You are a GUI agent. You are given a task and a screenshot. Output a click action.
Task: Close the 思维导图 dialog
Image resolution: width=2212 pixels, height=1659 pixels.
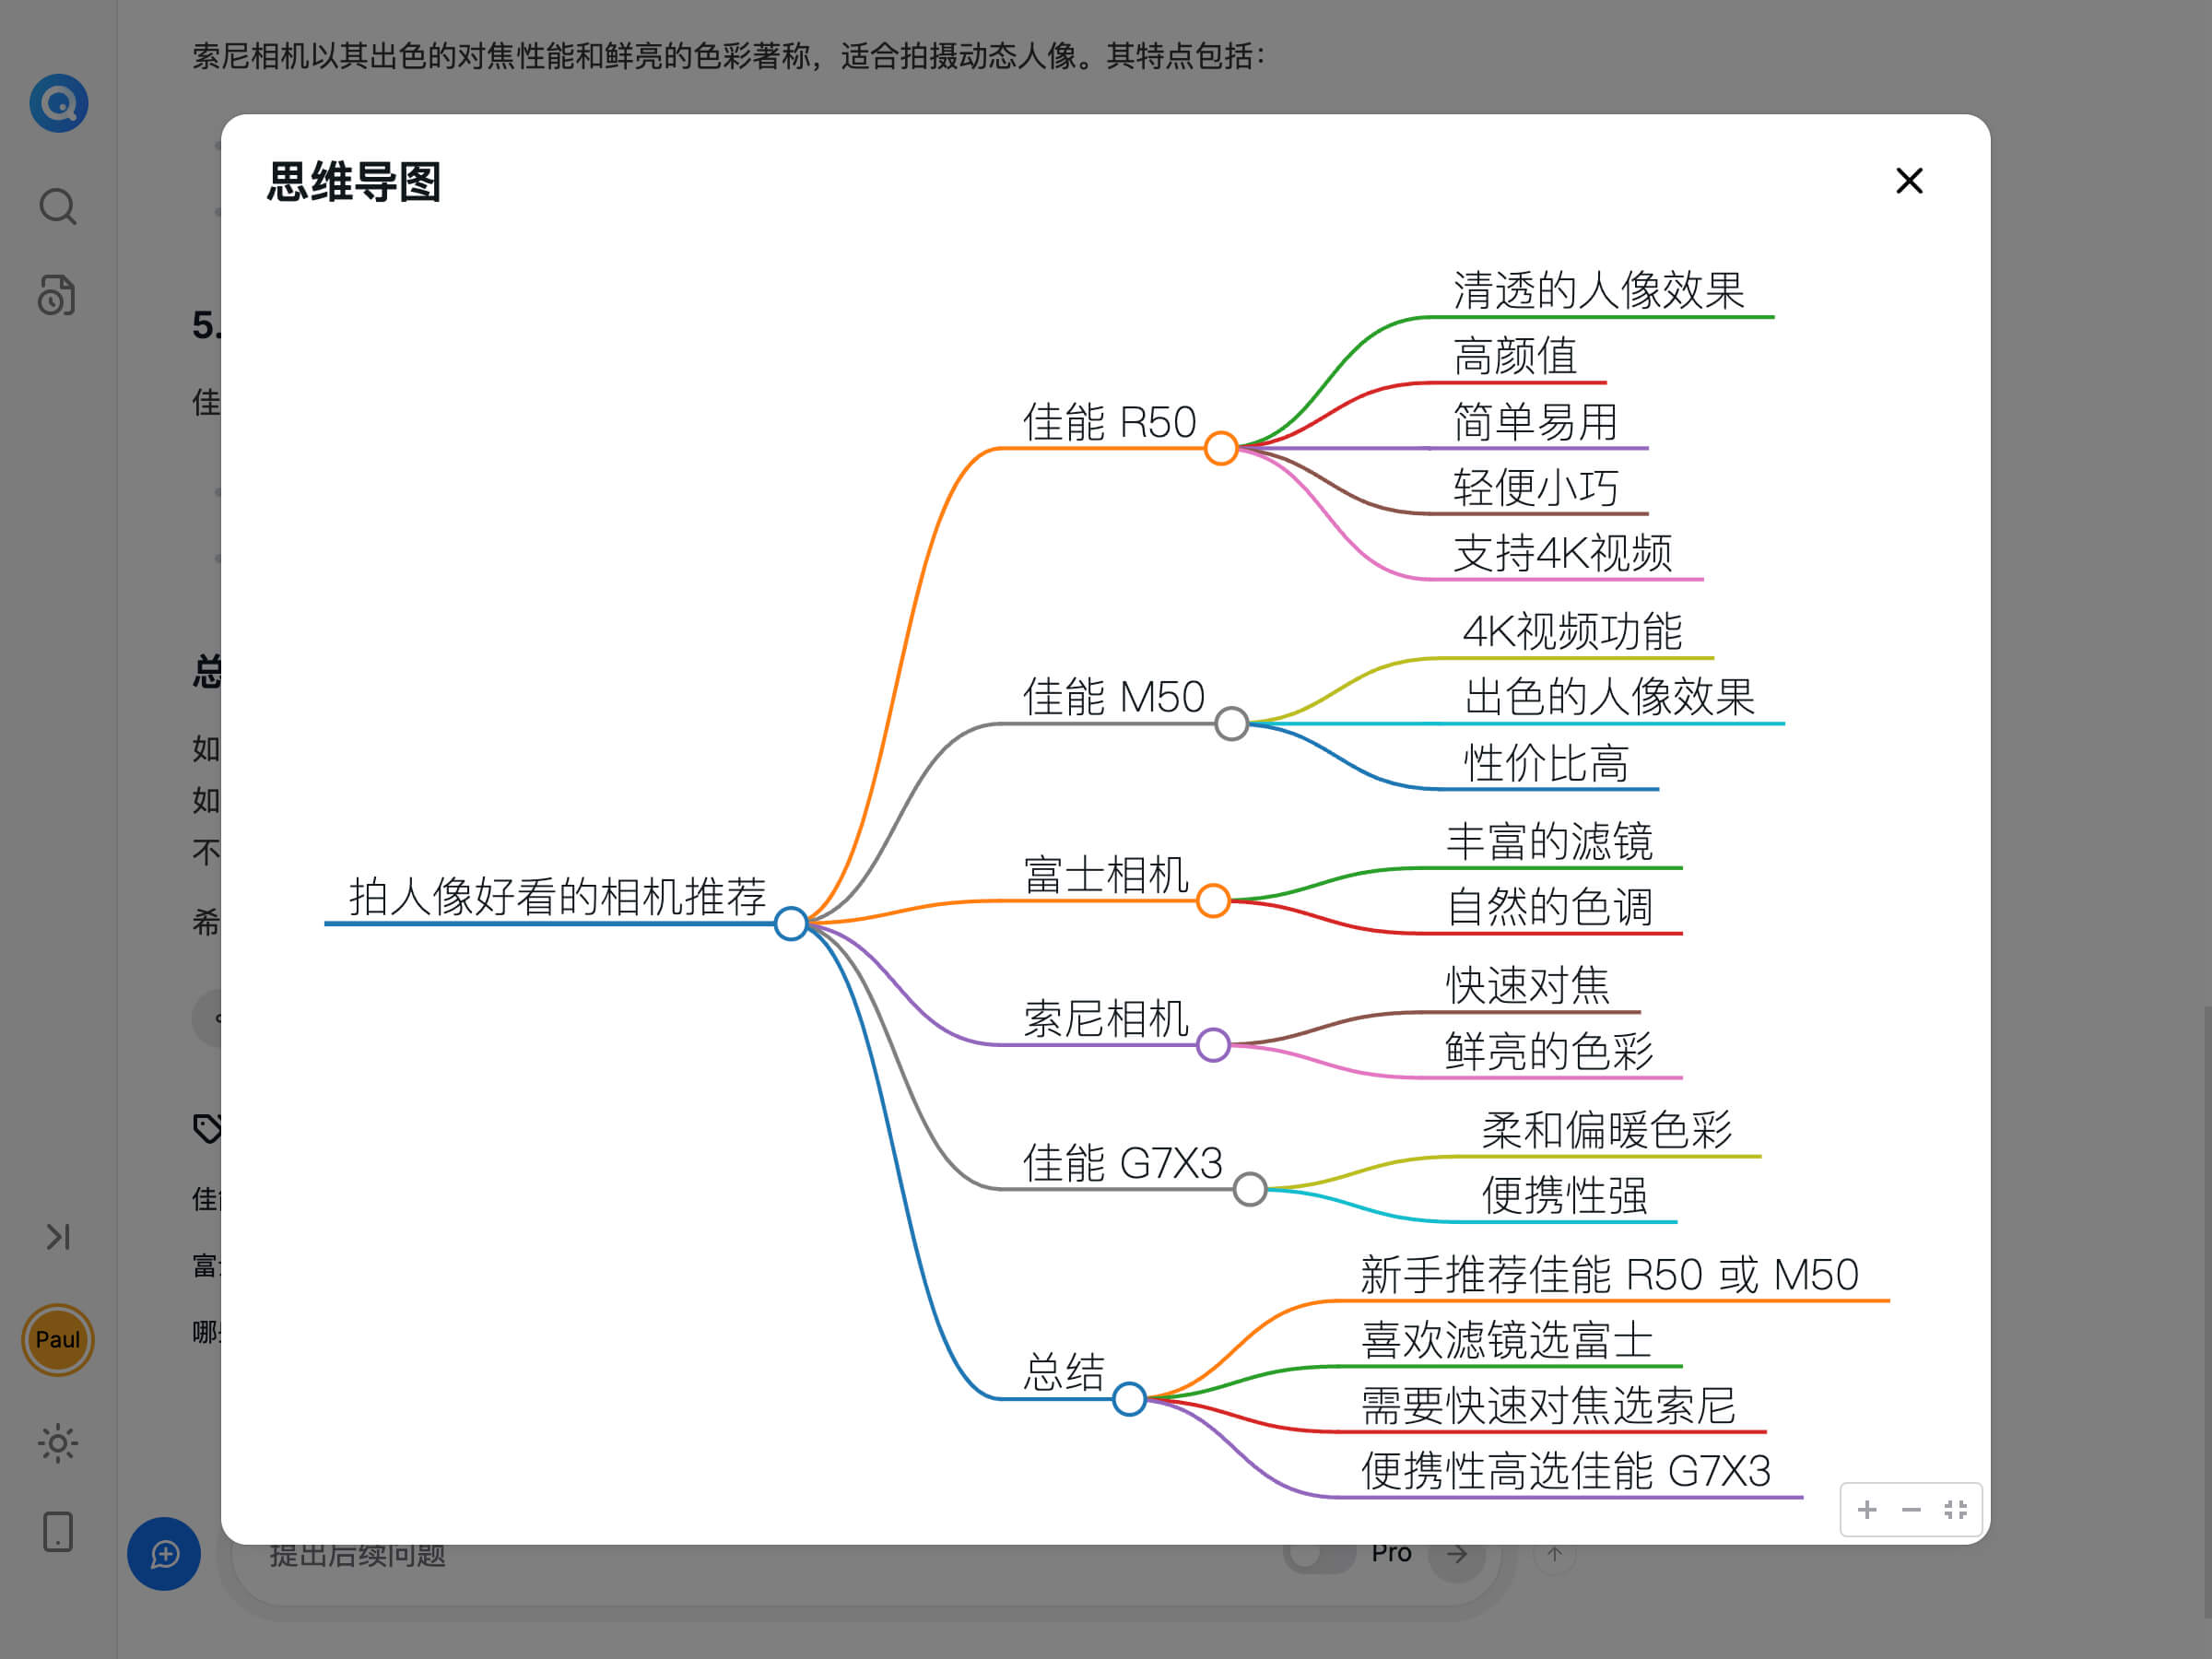coord(1909,181)
